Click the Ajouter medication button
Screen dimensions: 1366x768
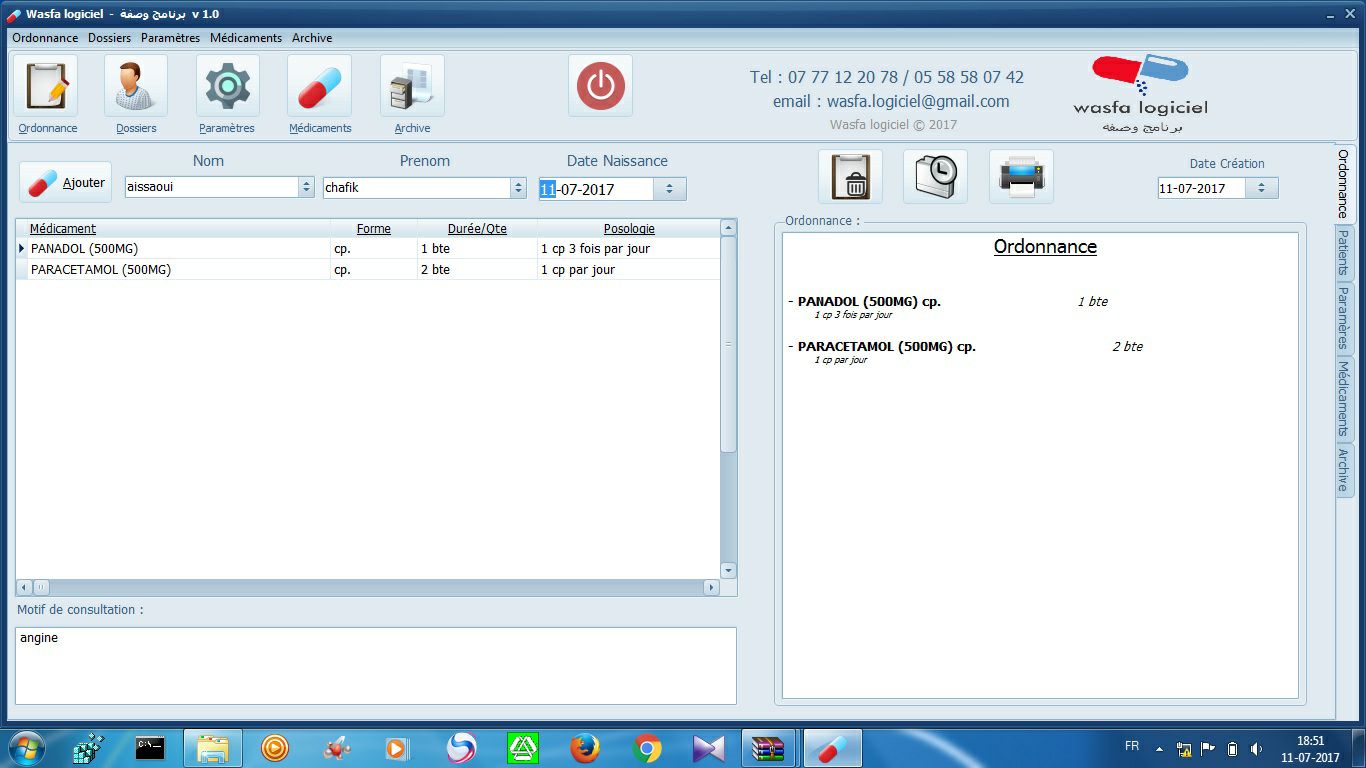pyautogui.click(x=65, y=183)
